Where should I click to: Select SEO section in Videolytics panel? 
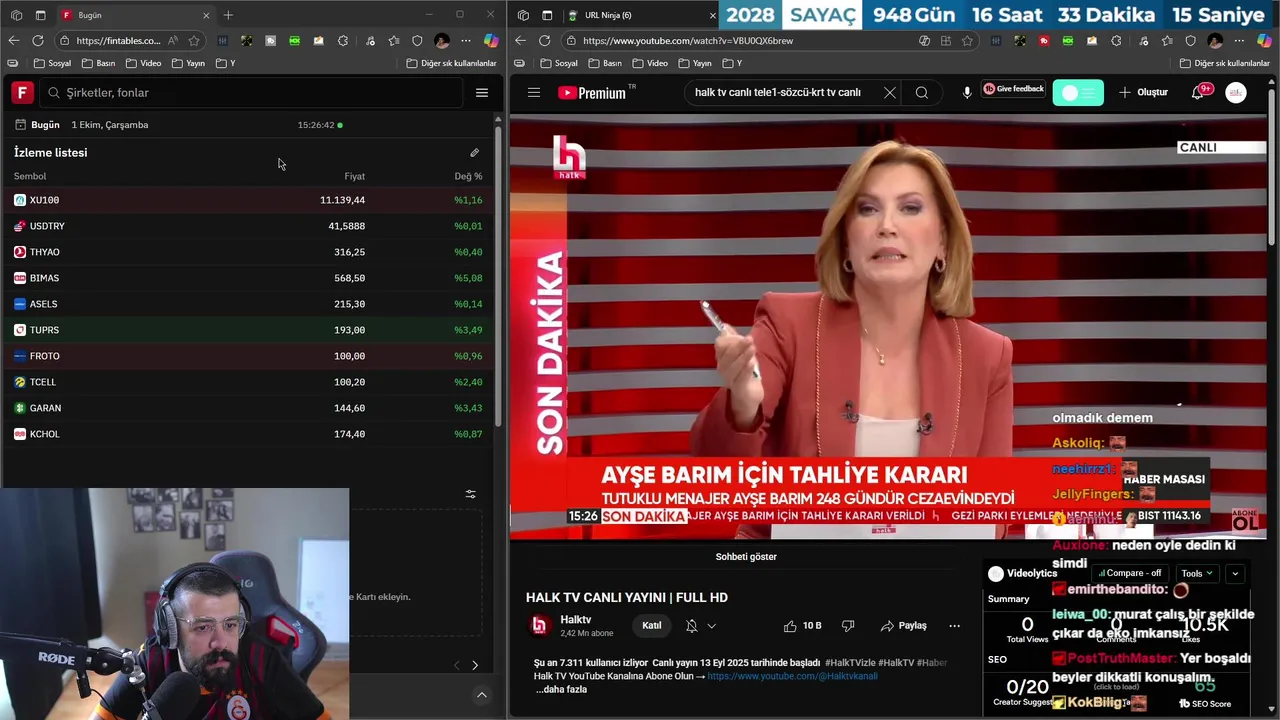[x=997, y=660]
